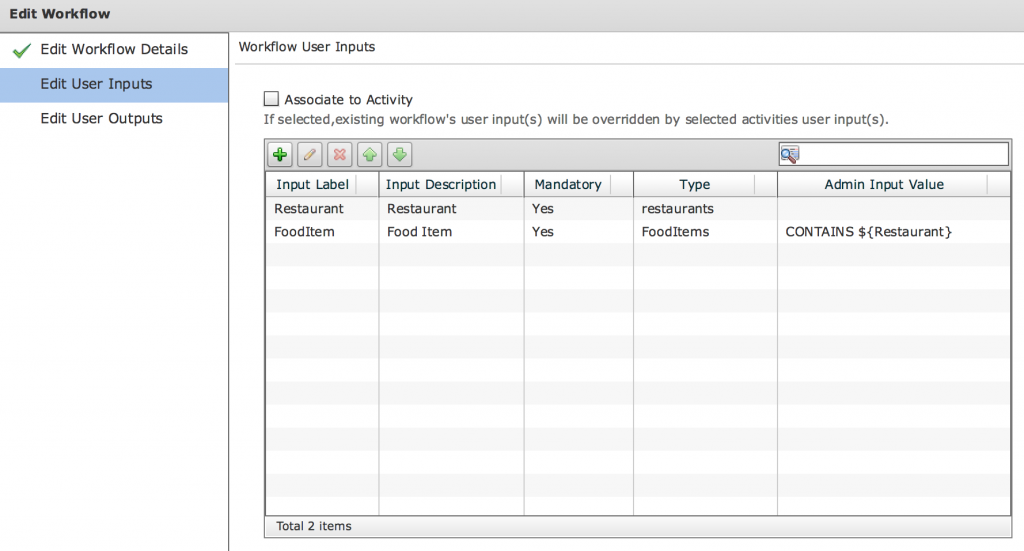Click the magnifier search icon
The height and width of the screenshot is (551, 1024).
790,155
